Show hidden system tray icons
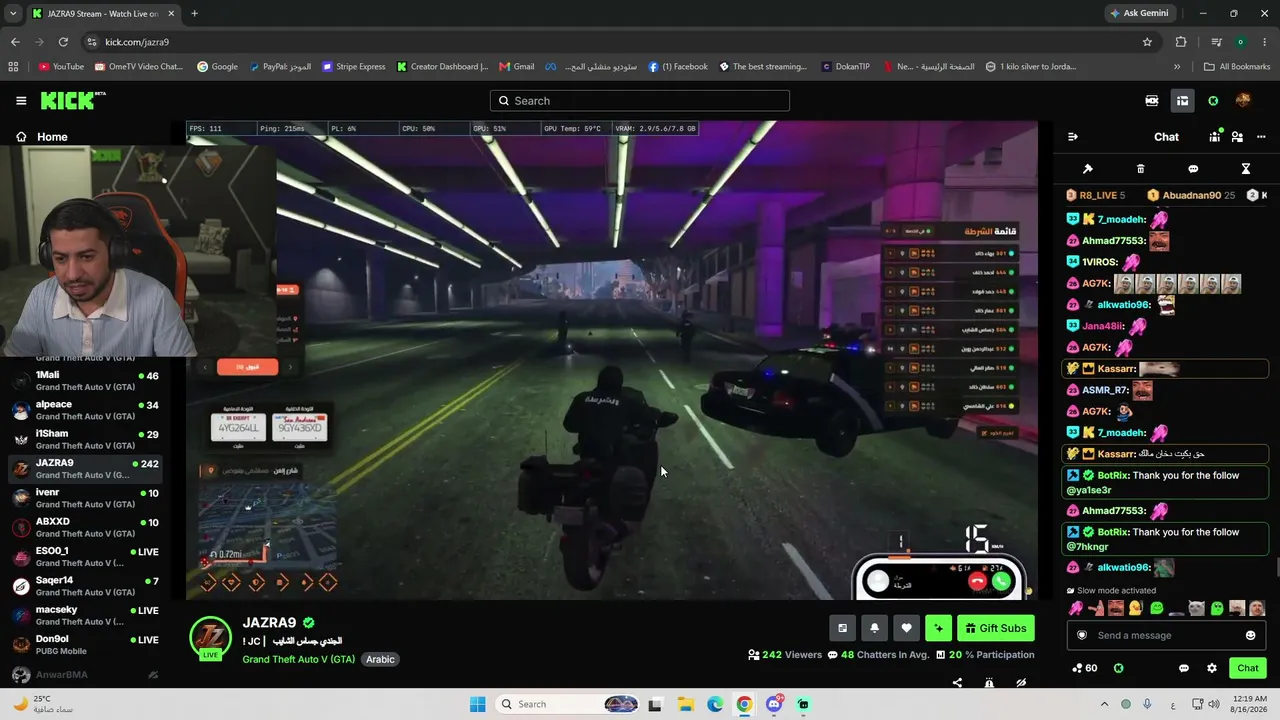Image resolution: width=1280 pixels, height=720 pixels. (1104, 704)
